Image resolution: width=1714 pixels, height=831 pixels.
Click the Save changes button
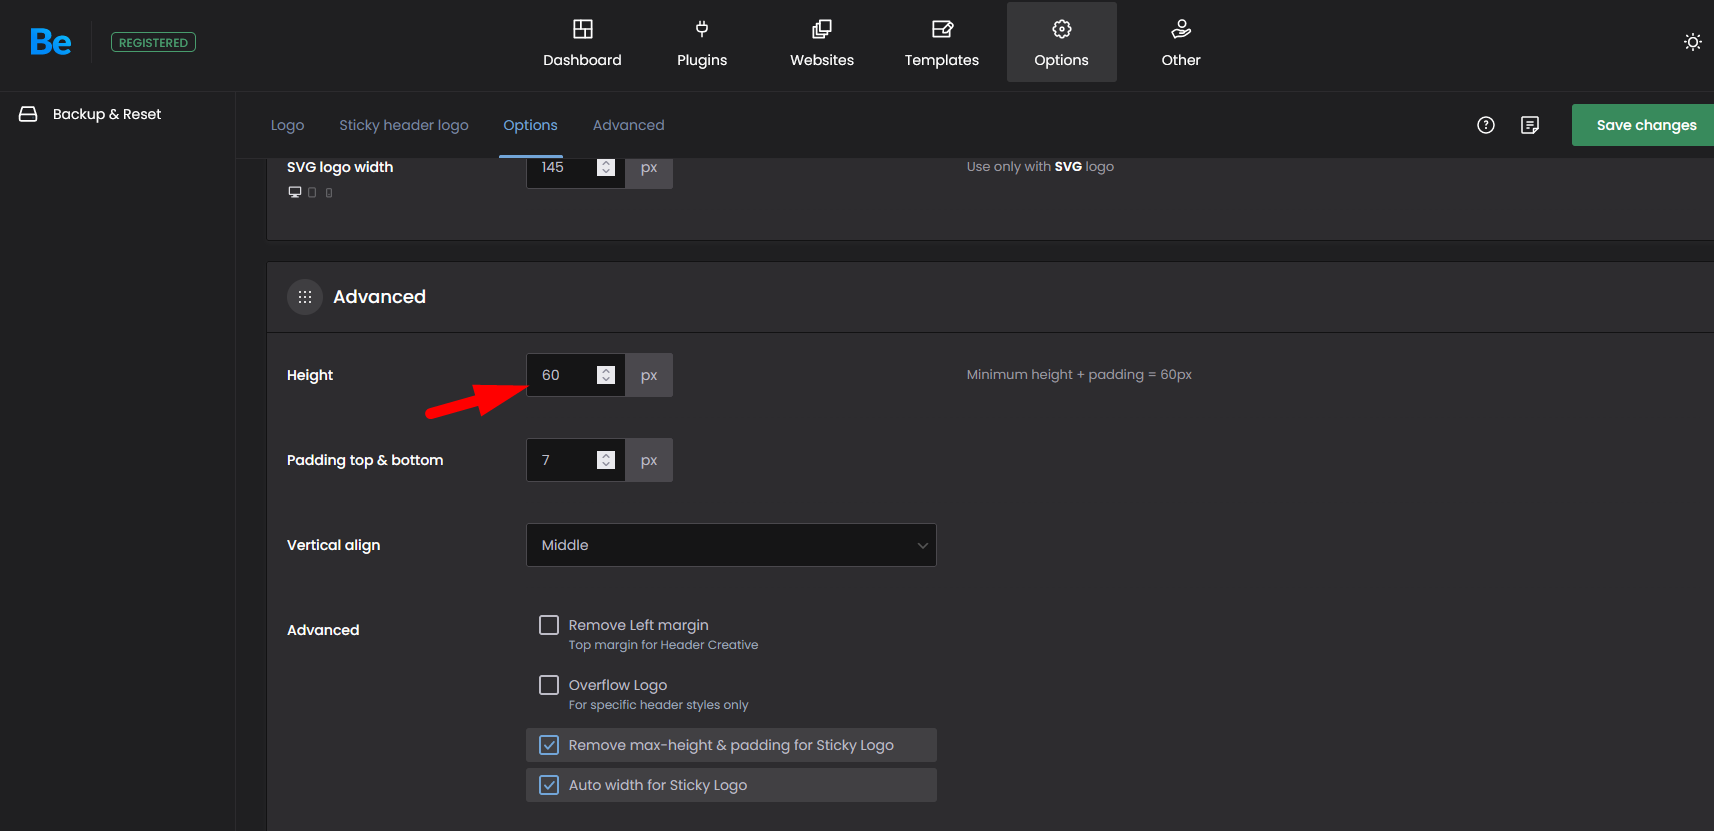1645,125
